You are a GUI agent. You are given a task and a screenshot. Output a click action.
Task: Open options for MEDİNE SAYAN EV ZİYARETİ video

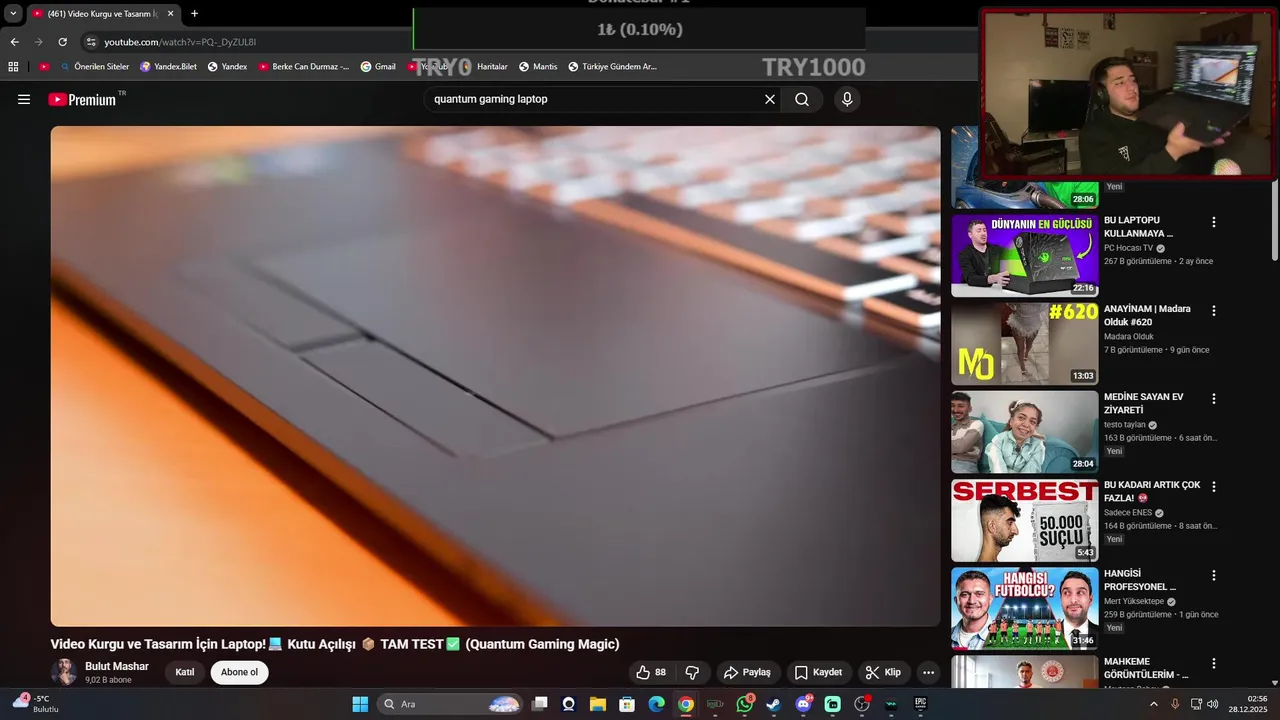click(1214, 398)
